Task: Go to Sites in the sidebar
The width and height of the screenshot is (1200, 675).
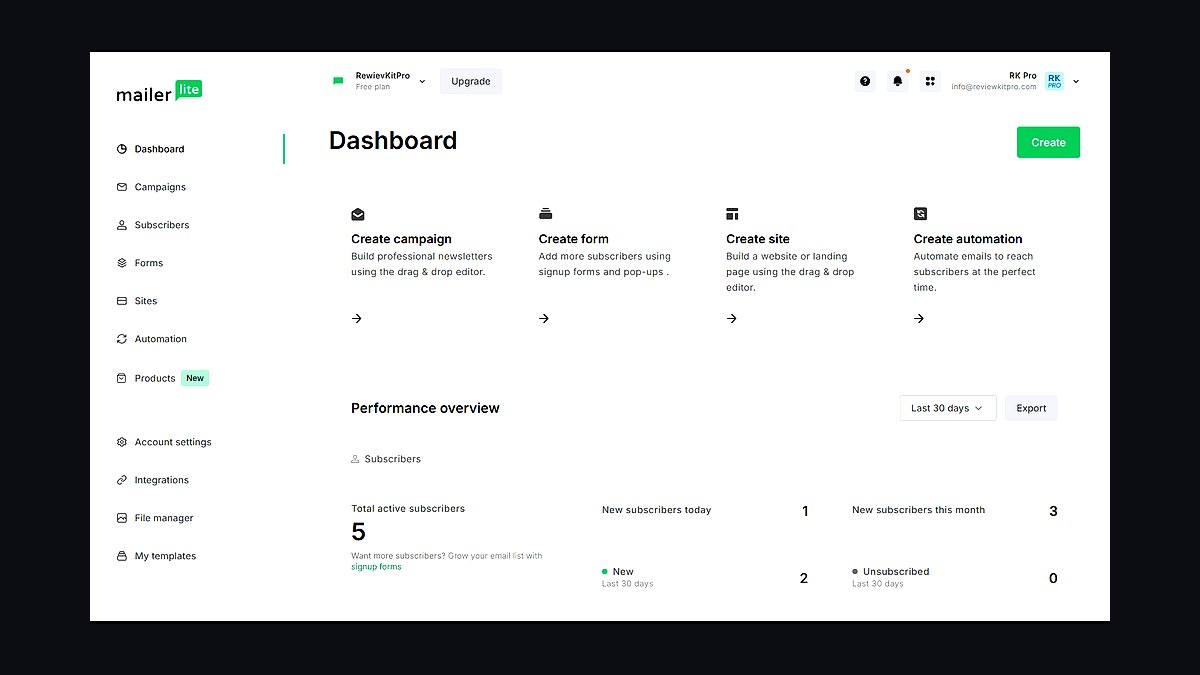Action: [146, 301]
